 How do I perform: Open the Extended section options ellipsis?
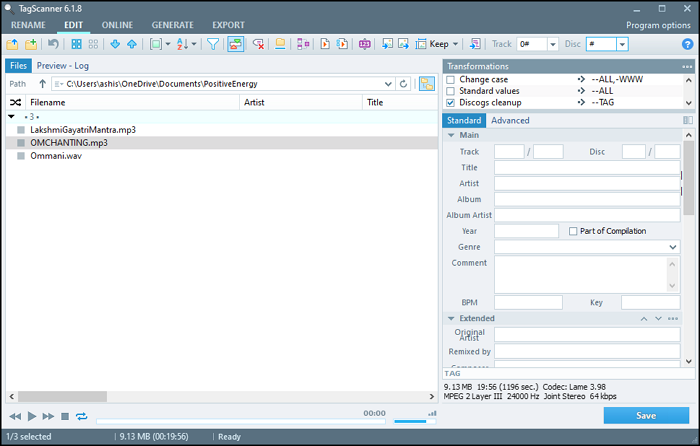tap(673, 318)
